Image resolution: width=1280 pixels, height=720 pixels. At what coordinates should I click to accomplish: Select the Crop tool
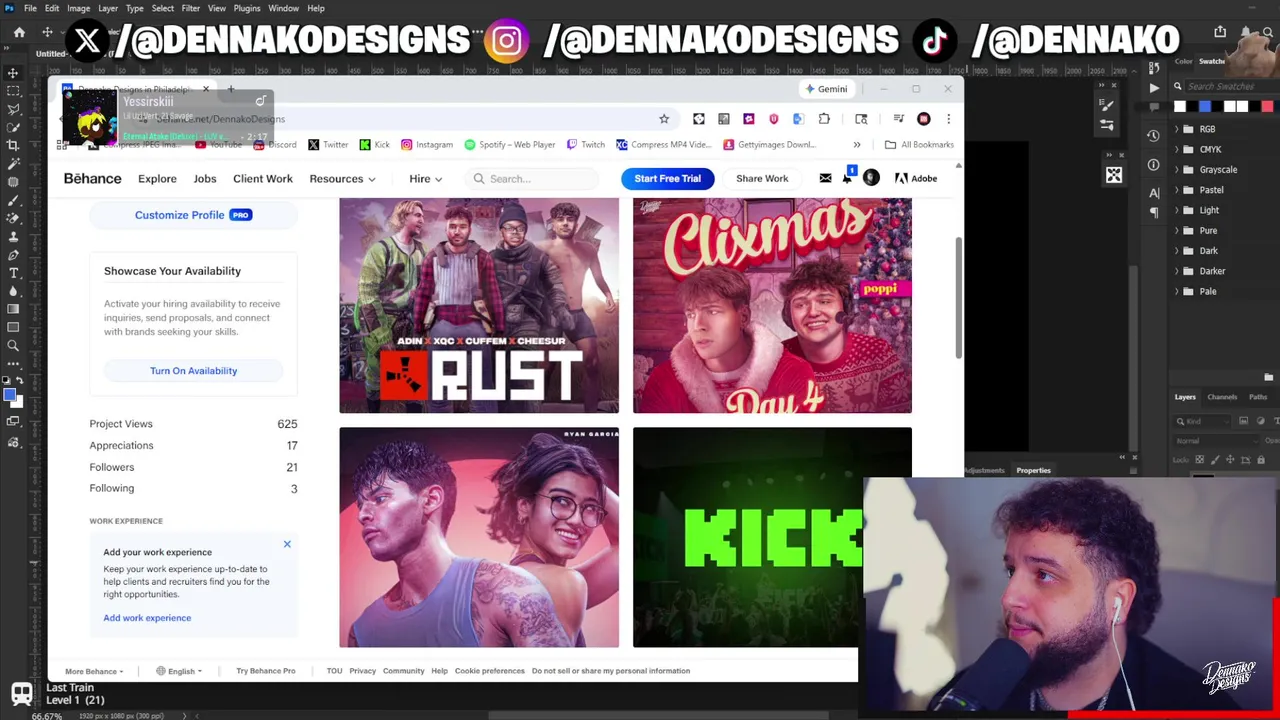(13, 145)
